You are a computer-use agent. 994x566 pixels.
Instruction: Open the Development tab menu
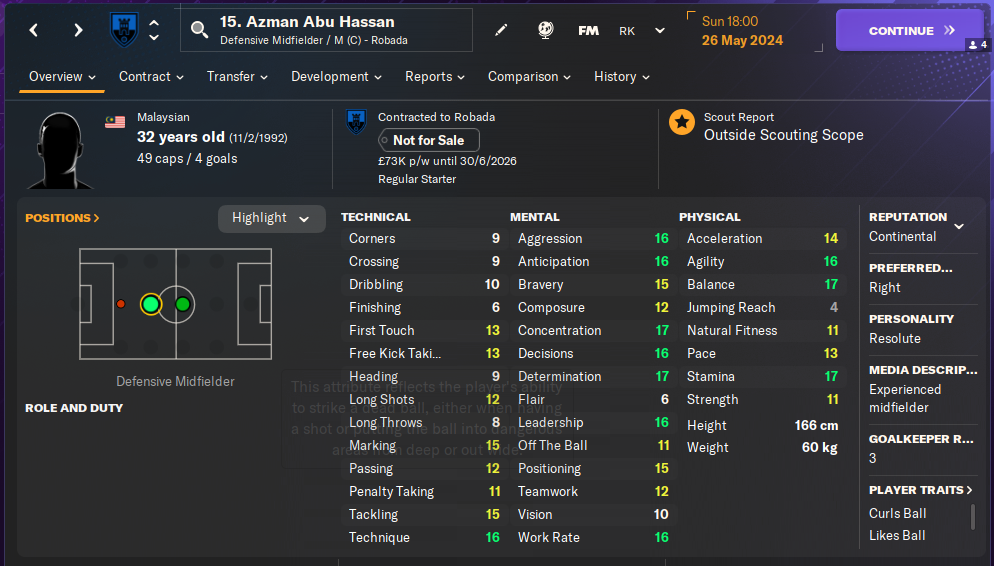[338, 77]
